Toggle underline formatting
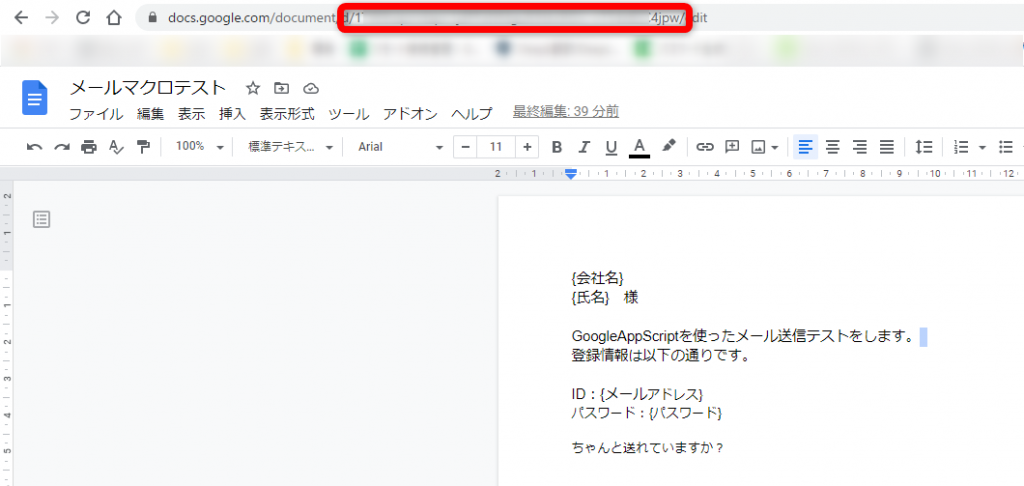Screen dimensions: 1024x486 pos(611,147)
